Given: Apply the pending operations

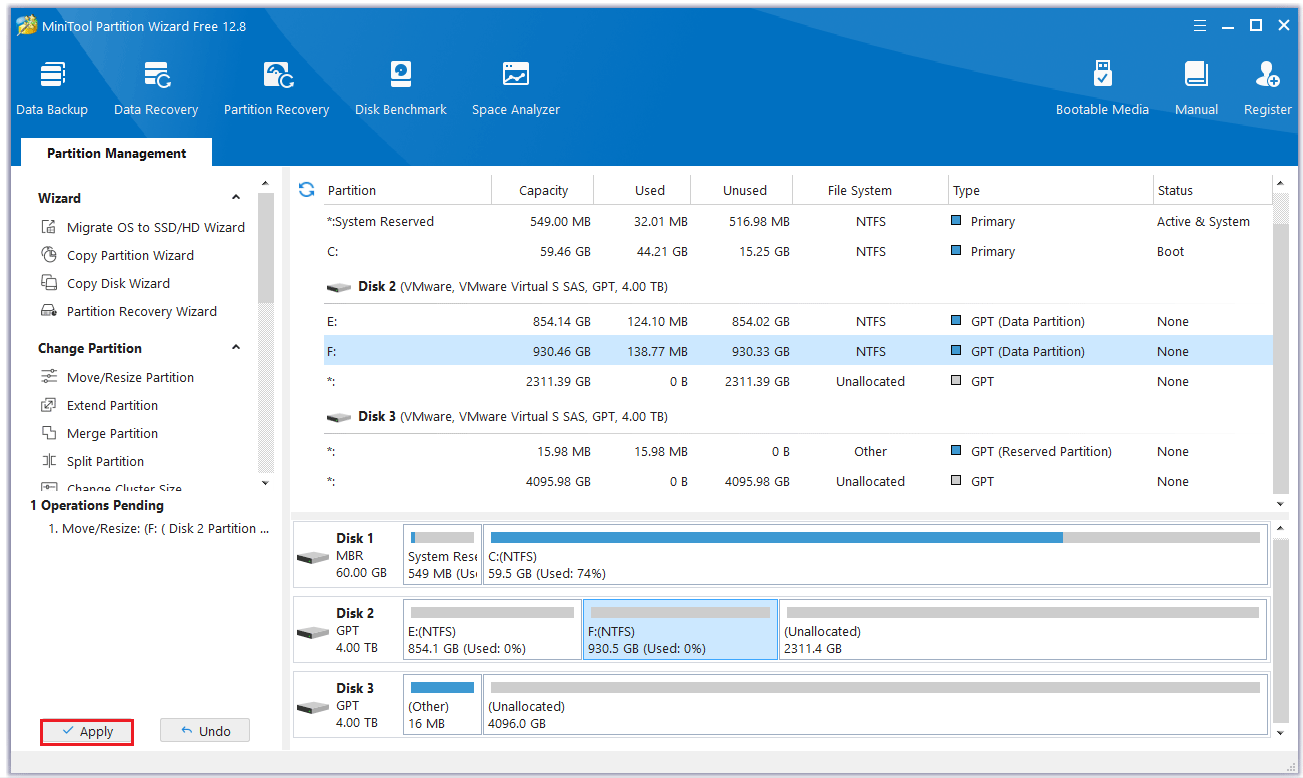Looking at the screenshot, I should 87,731.
